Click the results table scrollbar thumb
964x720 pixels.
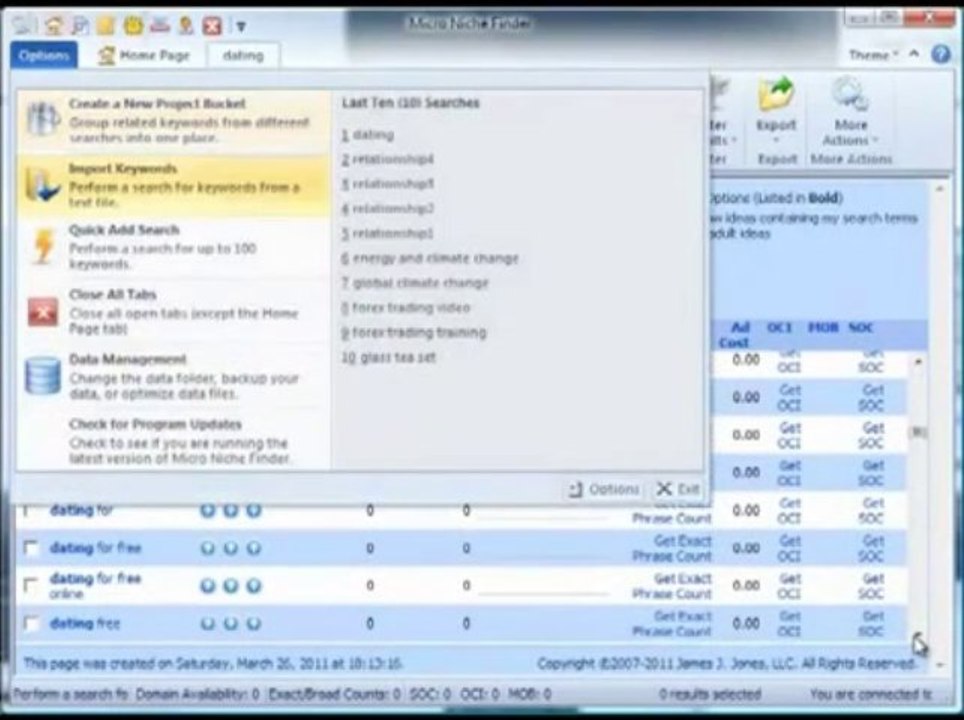(917, 432)
